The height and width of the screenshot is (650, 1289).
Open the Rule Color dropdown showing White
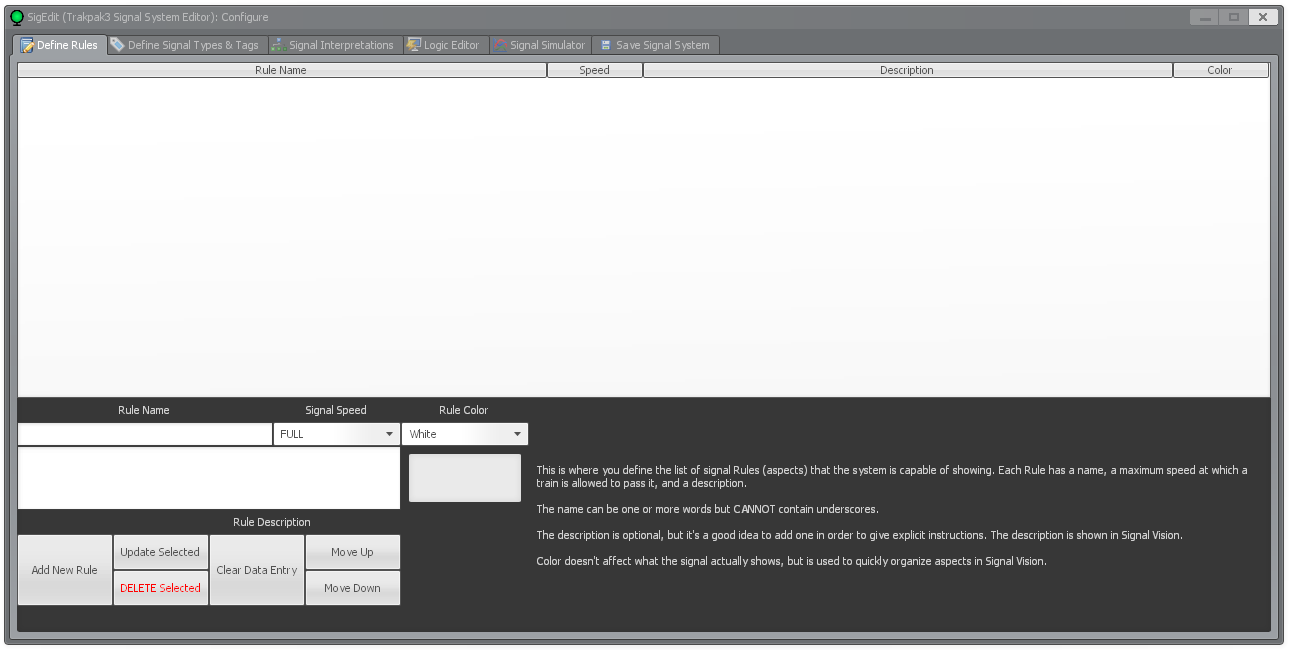[x=464, y=434]
